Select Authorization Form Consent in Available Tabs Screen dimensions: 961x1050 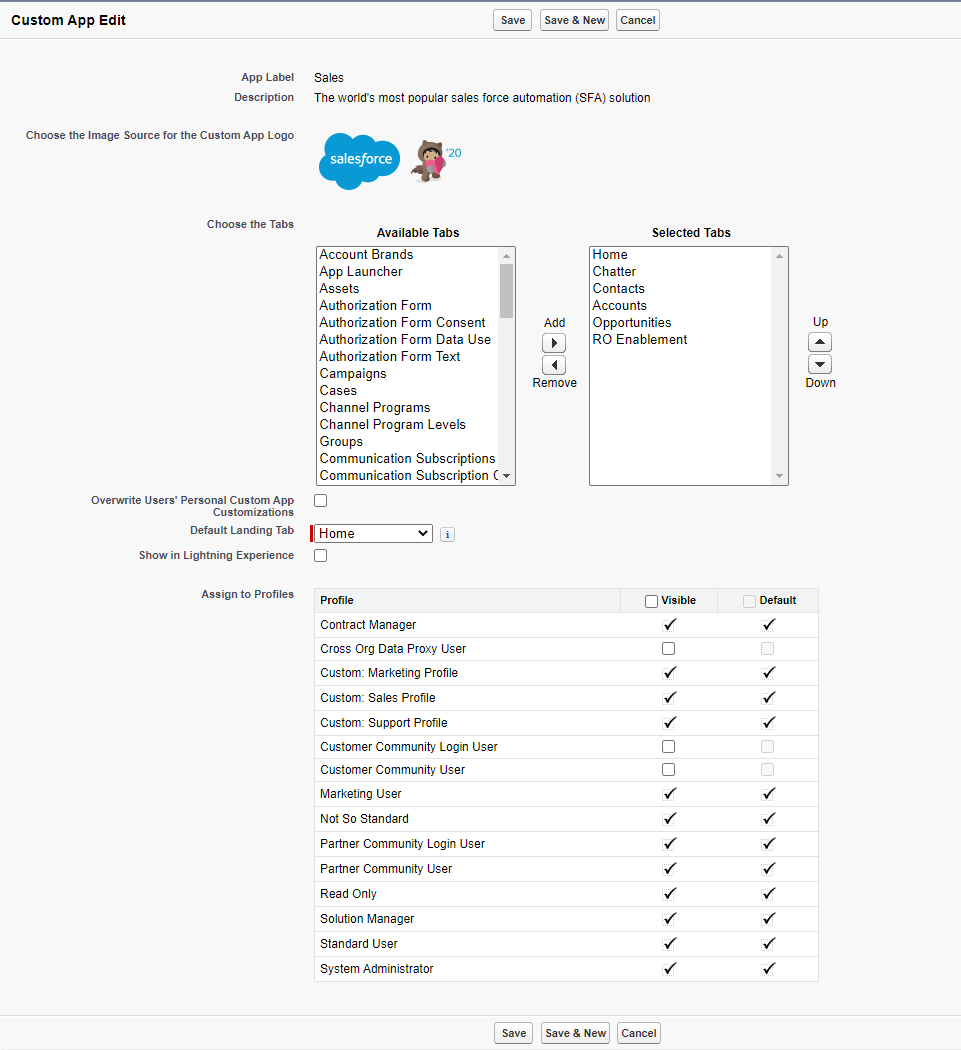(407, 323)
